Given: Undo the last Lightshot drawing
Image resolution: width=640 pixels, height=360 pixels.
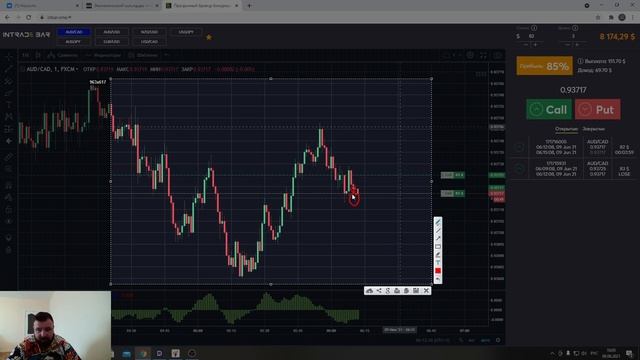Looking at the screenshot, I should [438, 279].
